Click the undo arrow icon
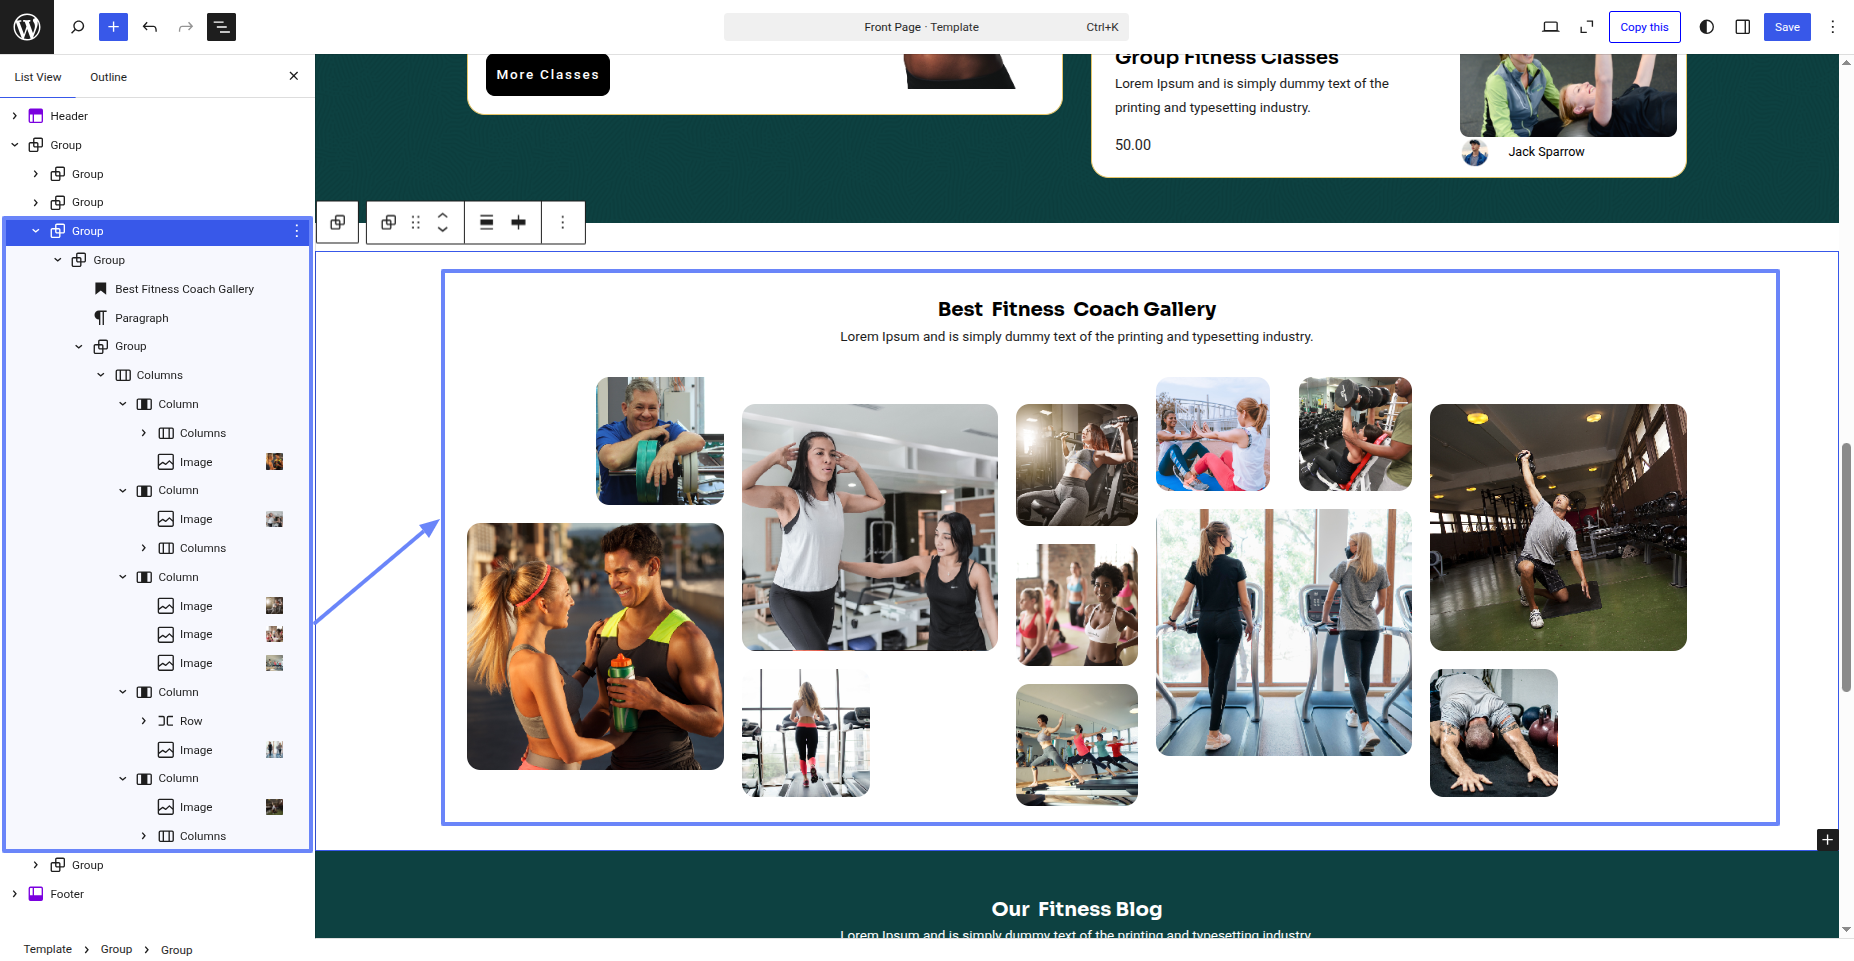 tap(150, 27)
